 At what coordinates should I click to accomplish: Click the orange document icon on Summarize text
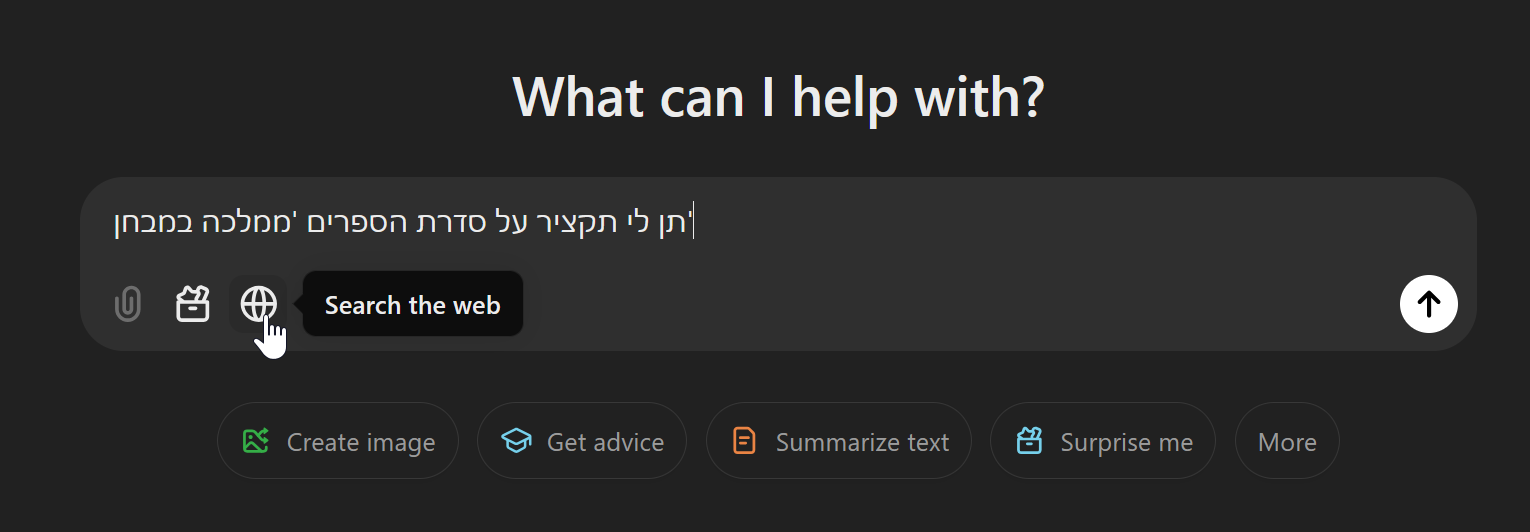coord(744,441)
